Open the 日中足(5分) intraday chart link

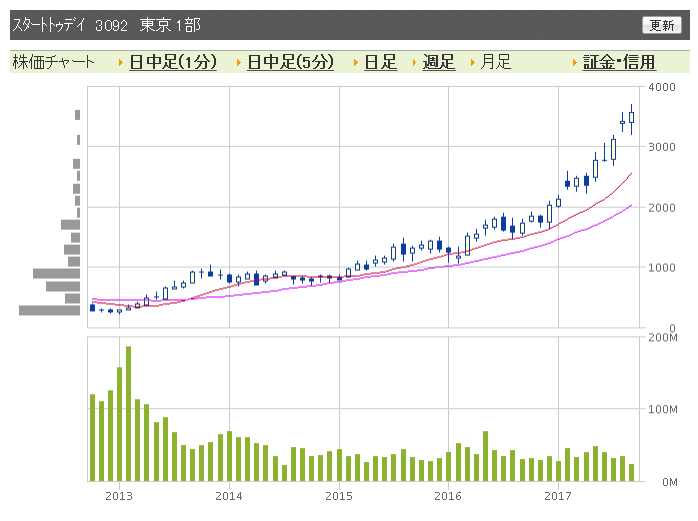(x=290, y=62)
